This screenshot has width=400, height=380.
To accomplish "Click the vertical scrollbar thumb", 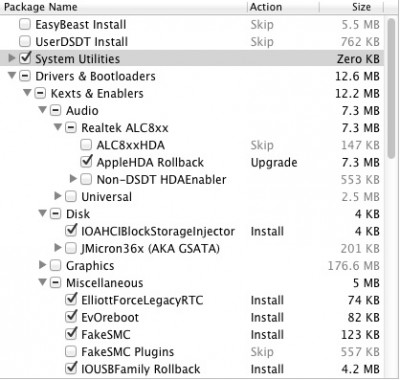I will tap(392, 88).
